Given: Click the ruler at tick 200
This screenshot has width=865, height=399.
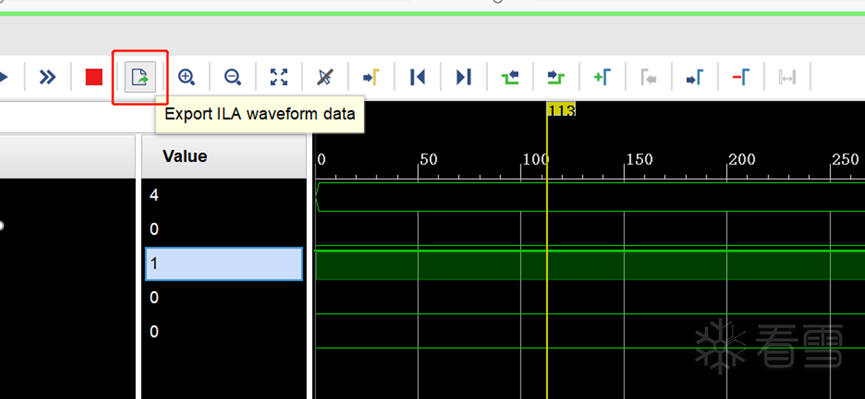Looking at the screenshot, I should 742,160.
